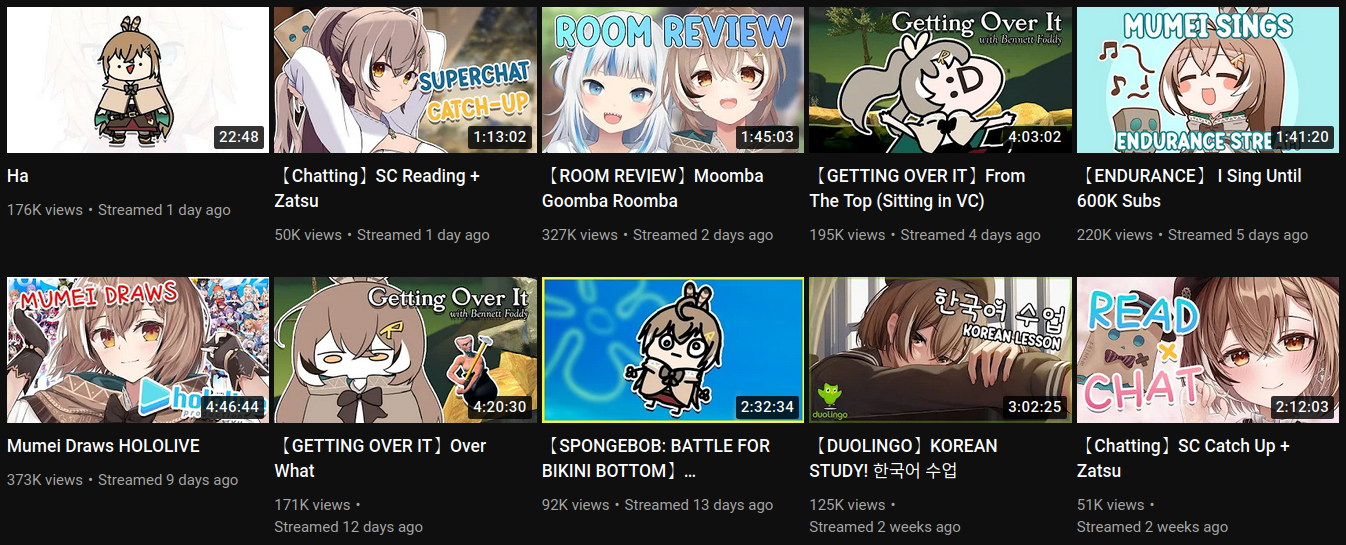
Task: Open the highlighted SpongeBob stream thumbnail
Action: point(673,350)
